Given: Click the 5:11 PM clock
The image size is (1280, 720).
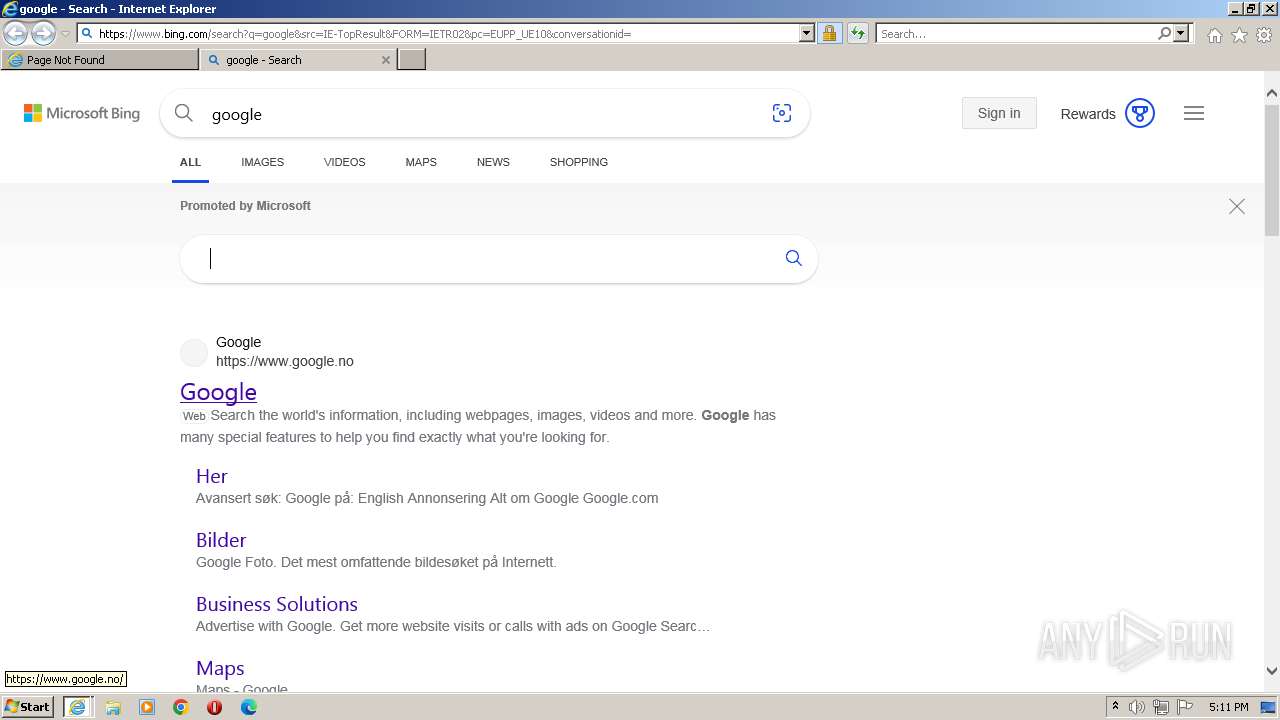Looking at the screenshot, I should [1228, 707].
